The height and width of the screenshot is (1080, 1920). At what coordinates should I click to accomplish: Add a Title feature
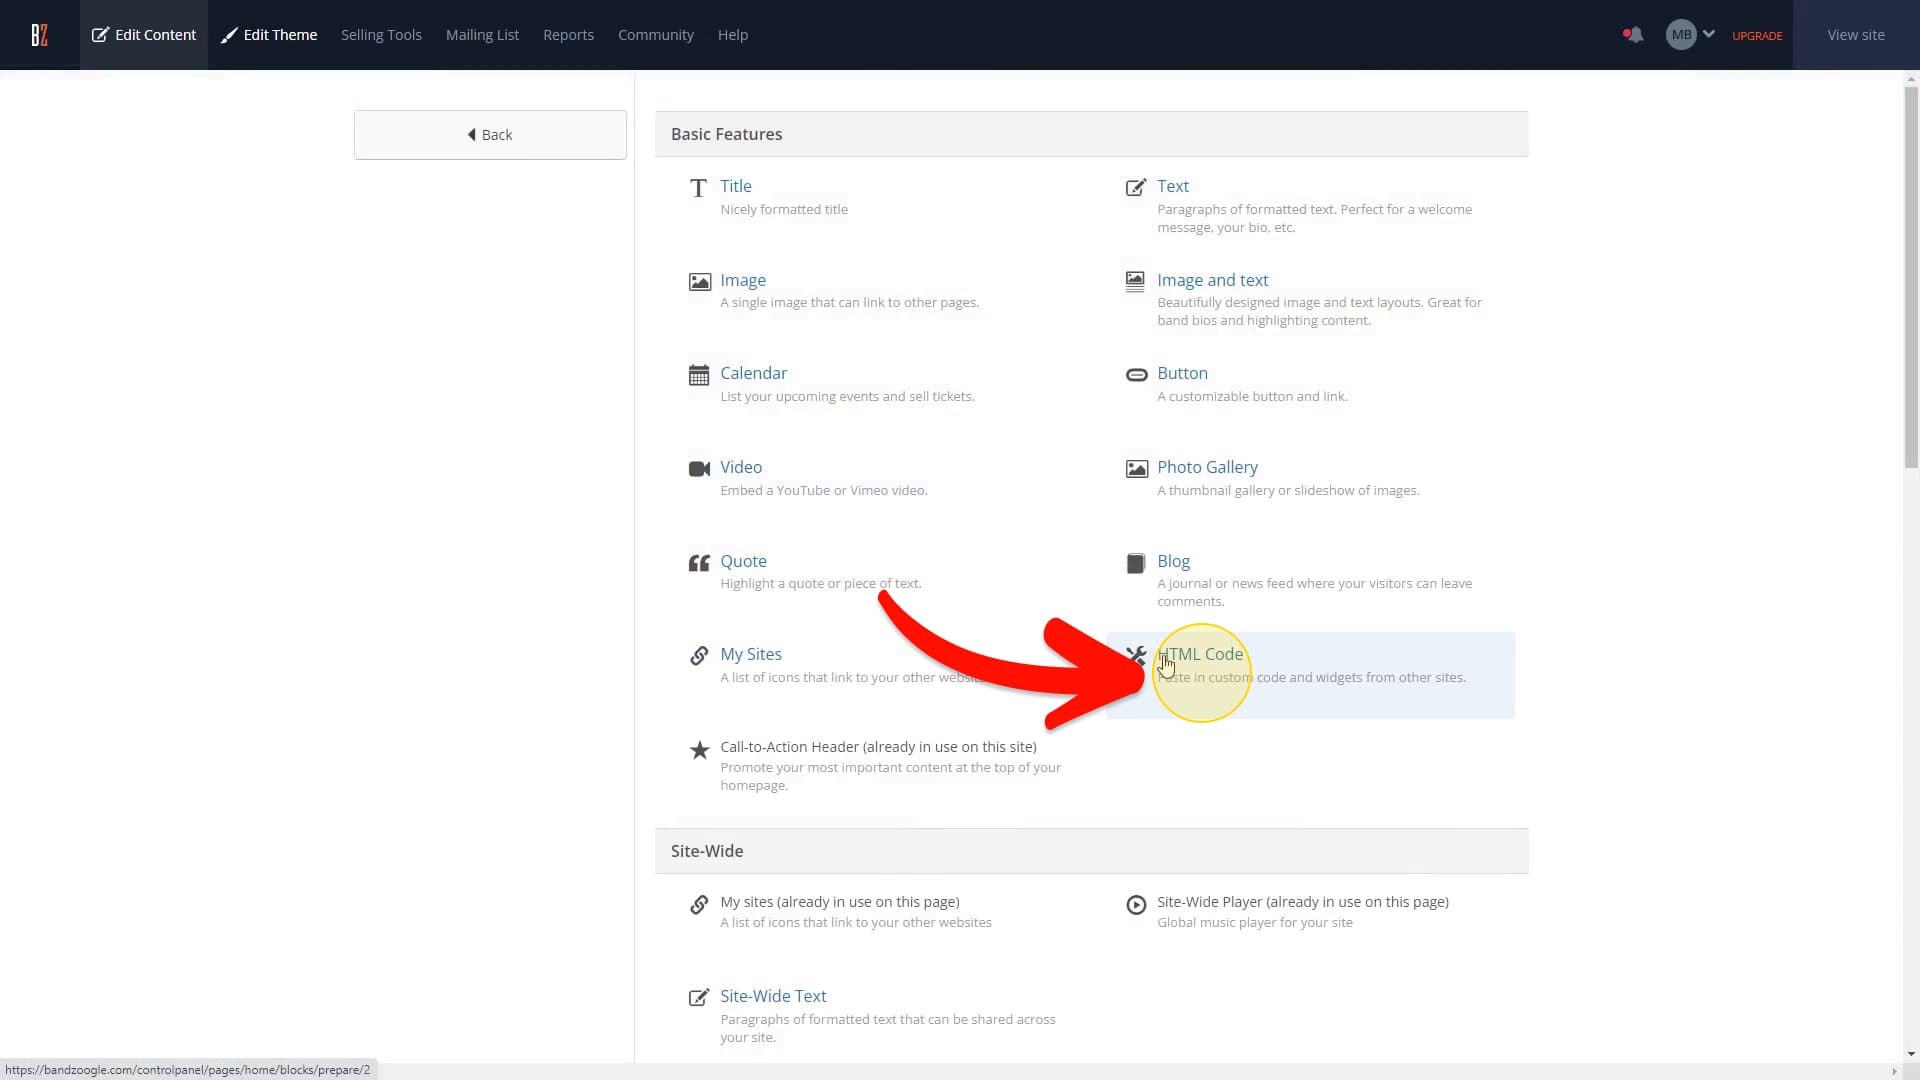click(736, 186)
